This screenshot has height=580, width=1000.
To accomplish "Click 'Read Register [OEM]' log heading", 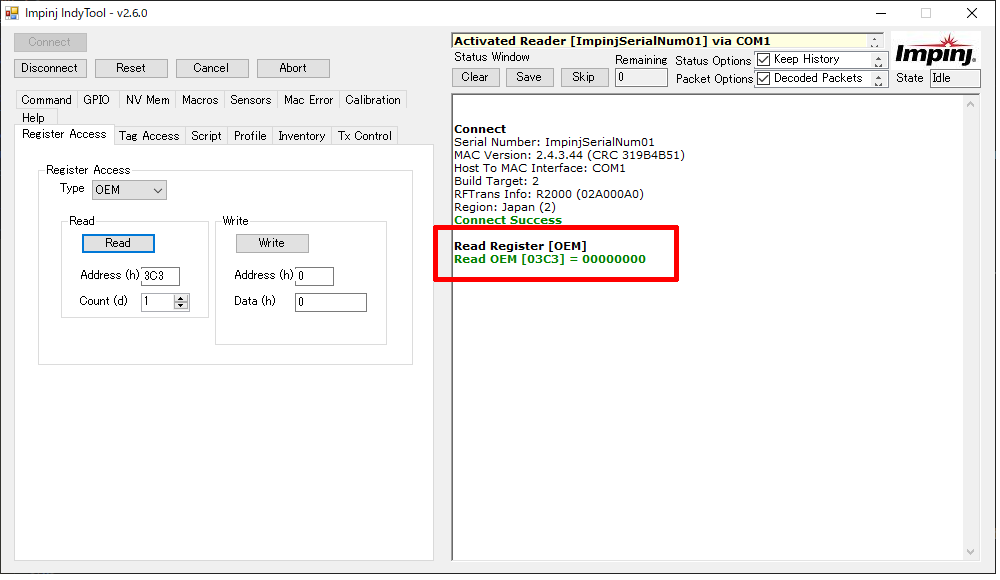I will [x=520, y=247].
